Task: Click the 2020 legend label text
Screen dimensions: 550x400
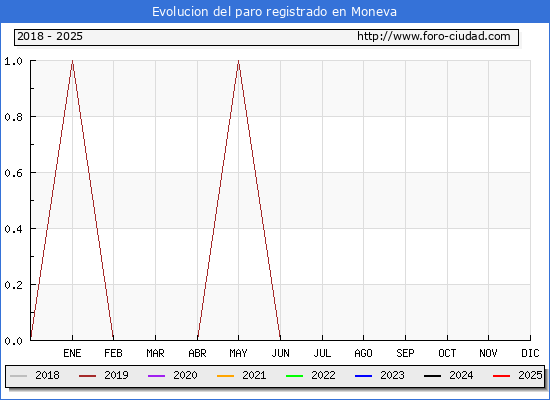Action: pos(185,375)
